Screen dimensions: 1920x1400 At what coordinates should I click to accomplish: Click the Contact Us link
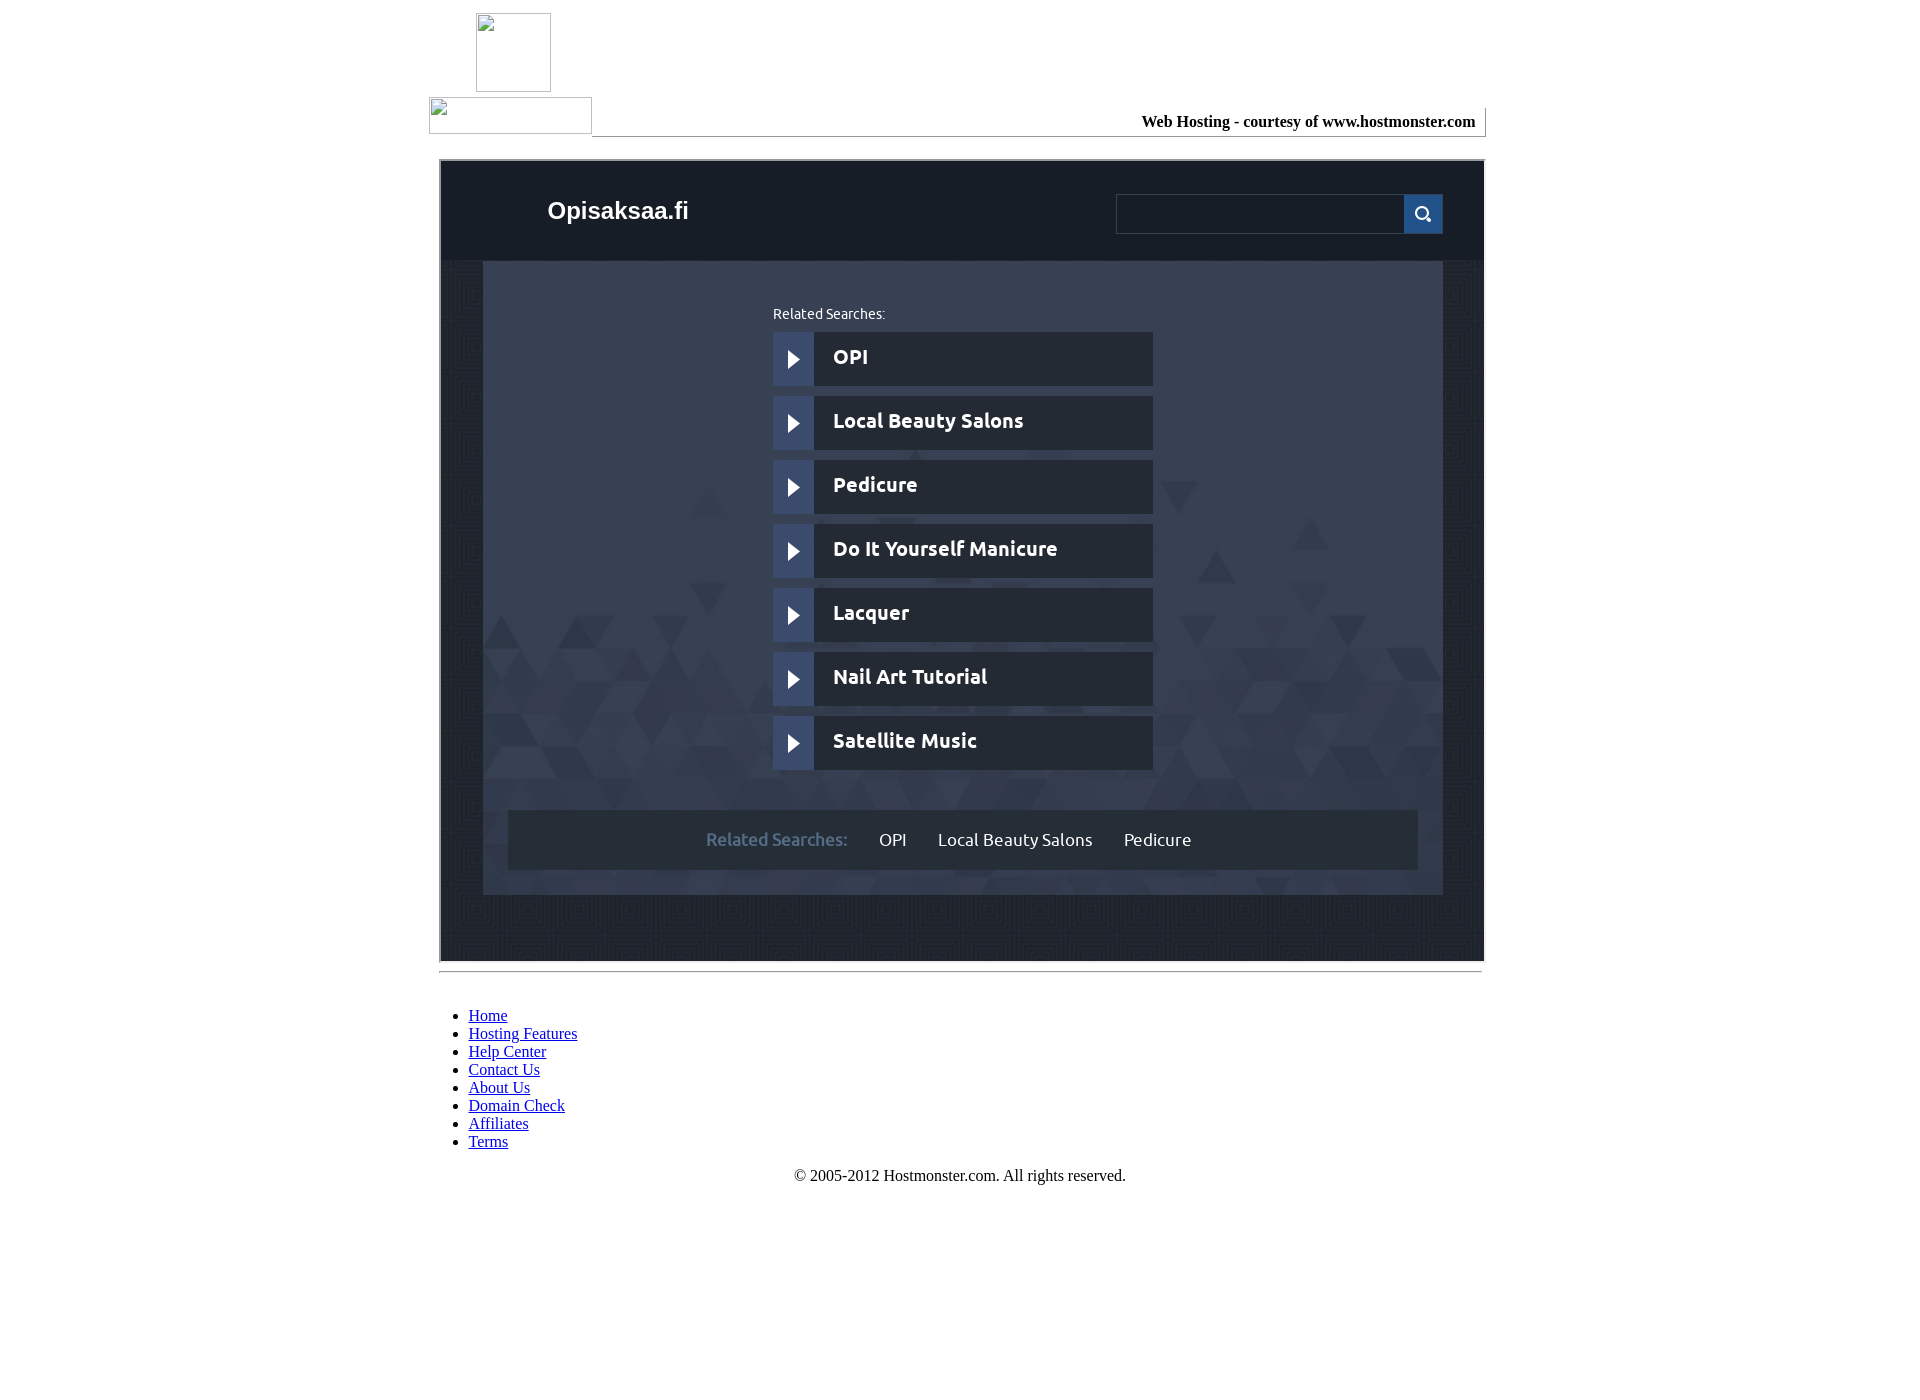[502, 1069]
